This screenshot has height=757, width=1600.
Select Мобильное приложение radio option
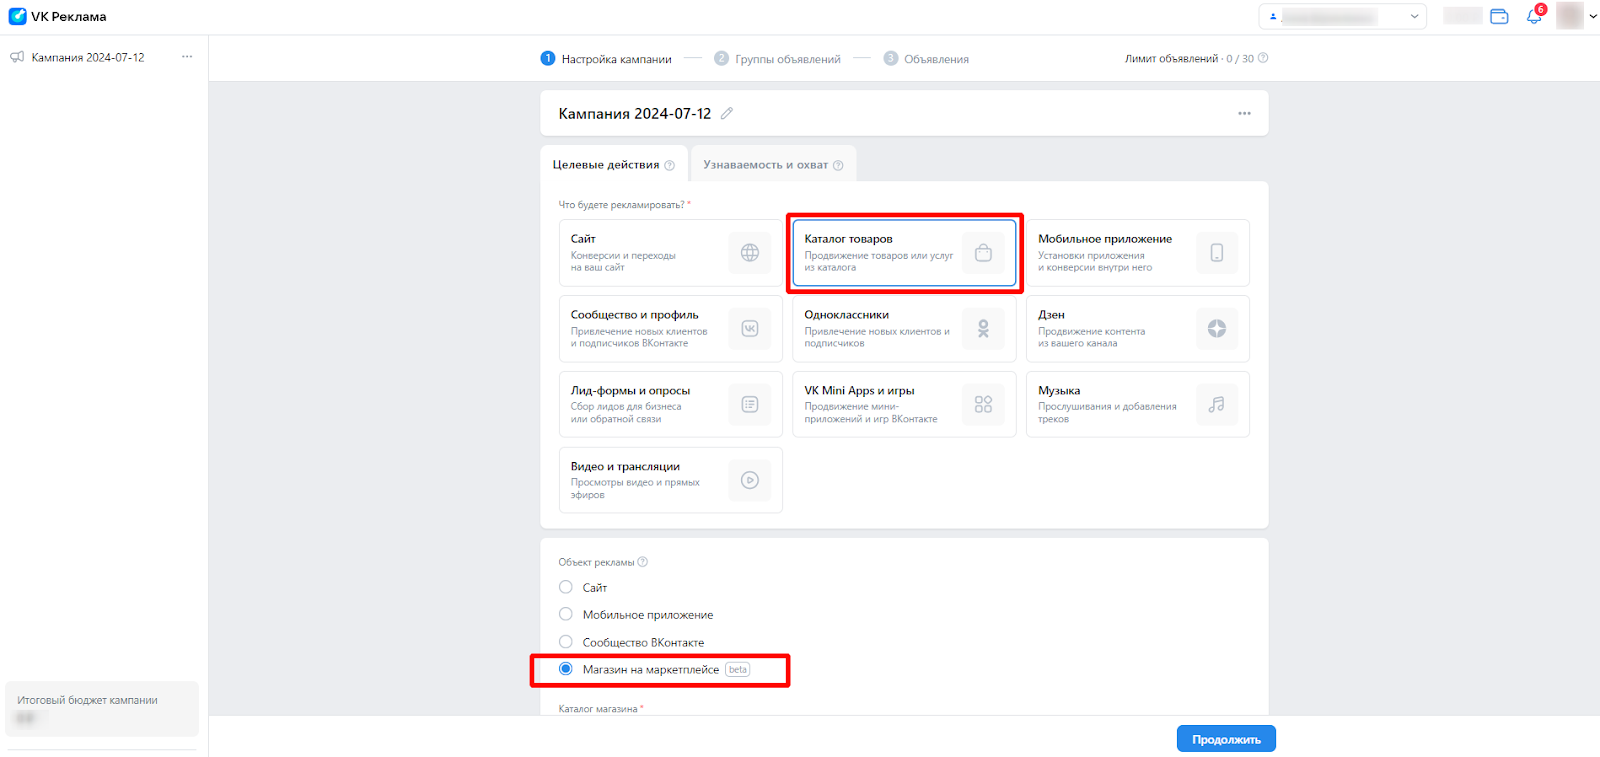(566, 614)
